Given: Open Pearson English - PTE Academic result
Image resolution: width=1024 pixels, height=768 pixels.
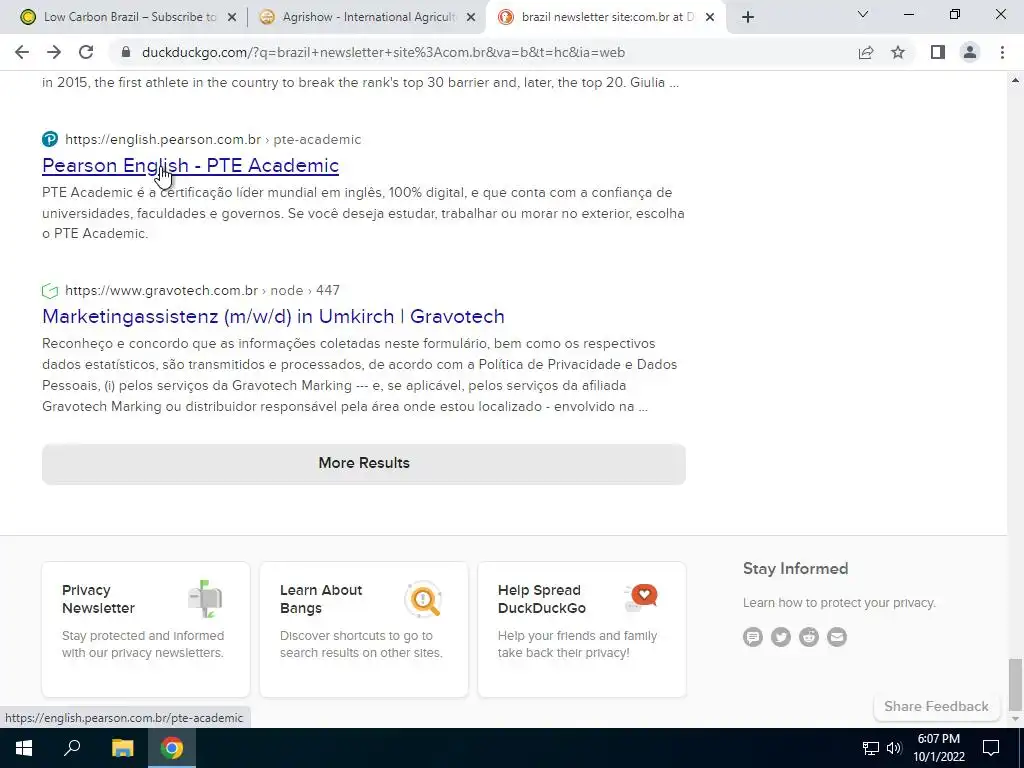Looking at the screenshot, I should (x=190, y=166).
